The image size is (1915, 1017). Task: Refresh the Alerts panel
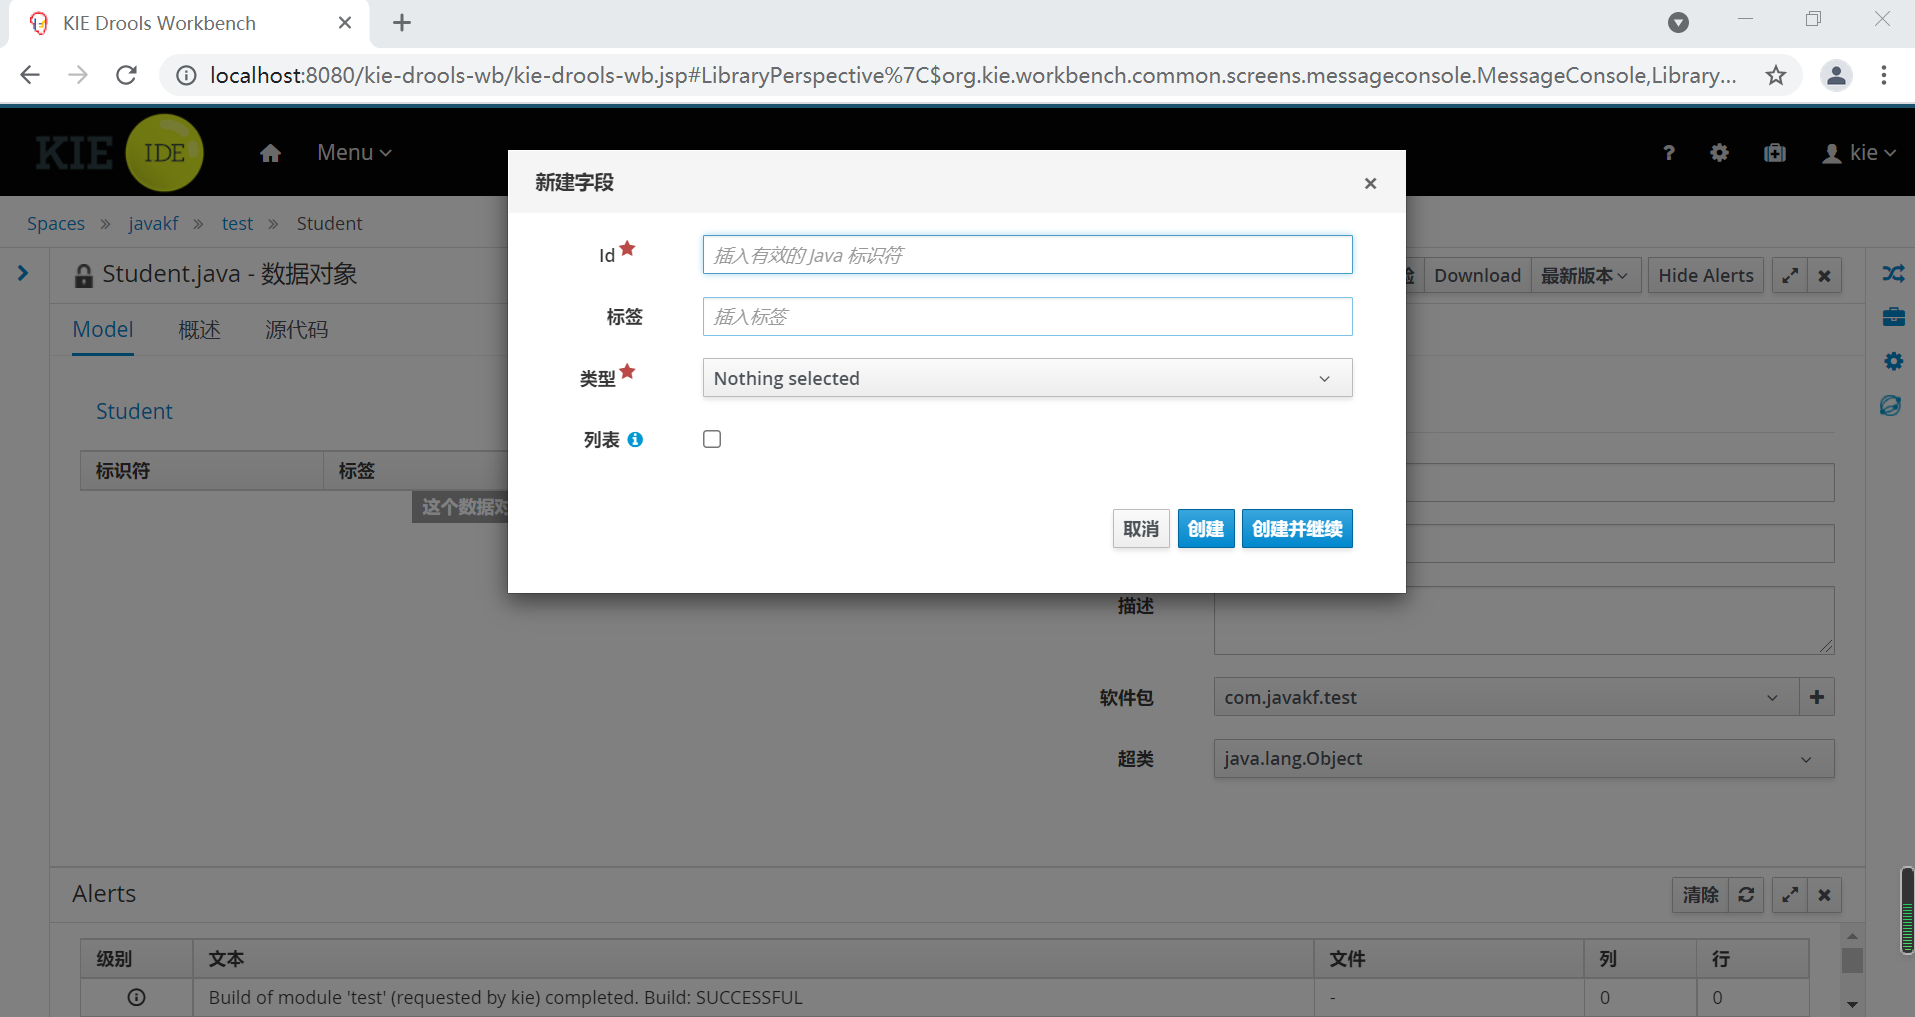click(1746, 895)
